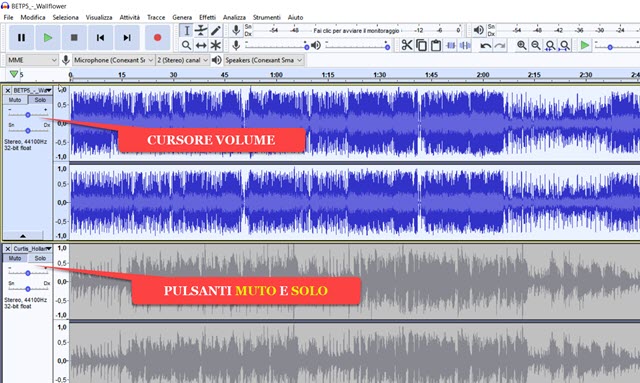
Task: Open the Visualizza menu
Action: [x=99, y=17]
